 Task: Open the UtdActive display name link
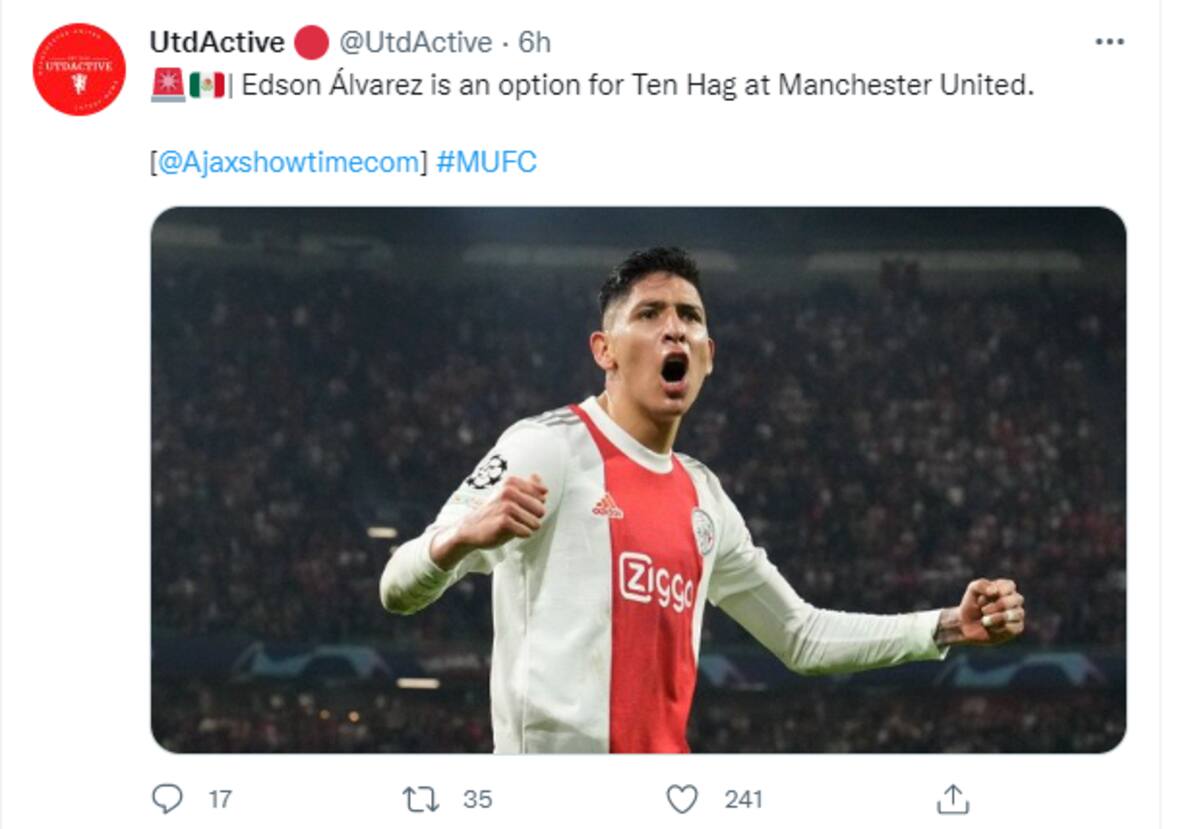point(217,42)
